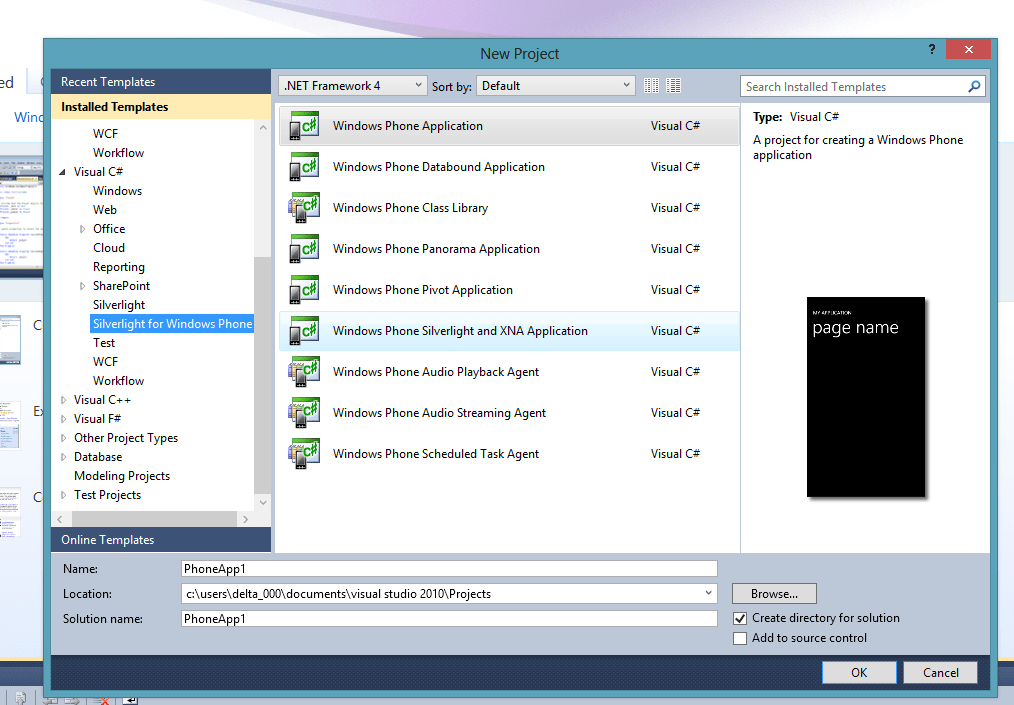Switch to small icons view
1014x705 pixels.
pyautogui.click(x=651, y=85)
